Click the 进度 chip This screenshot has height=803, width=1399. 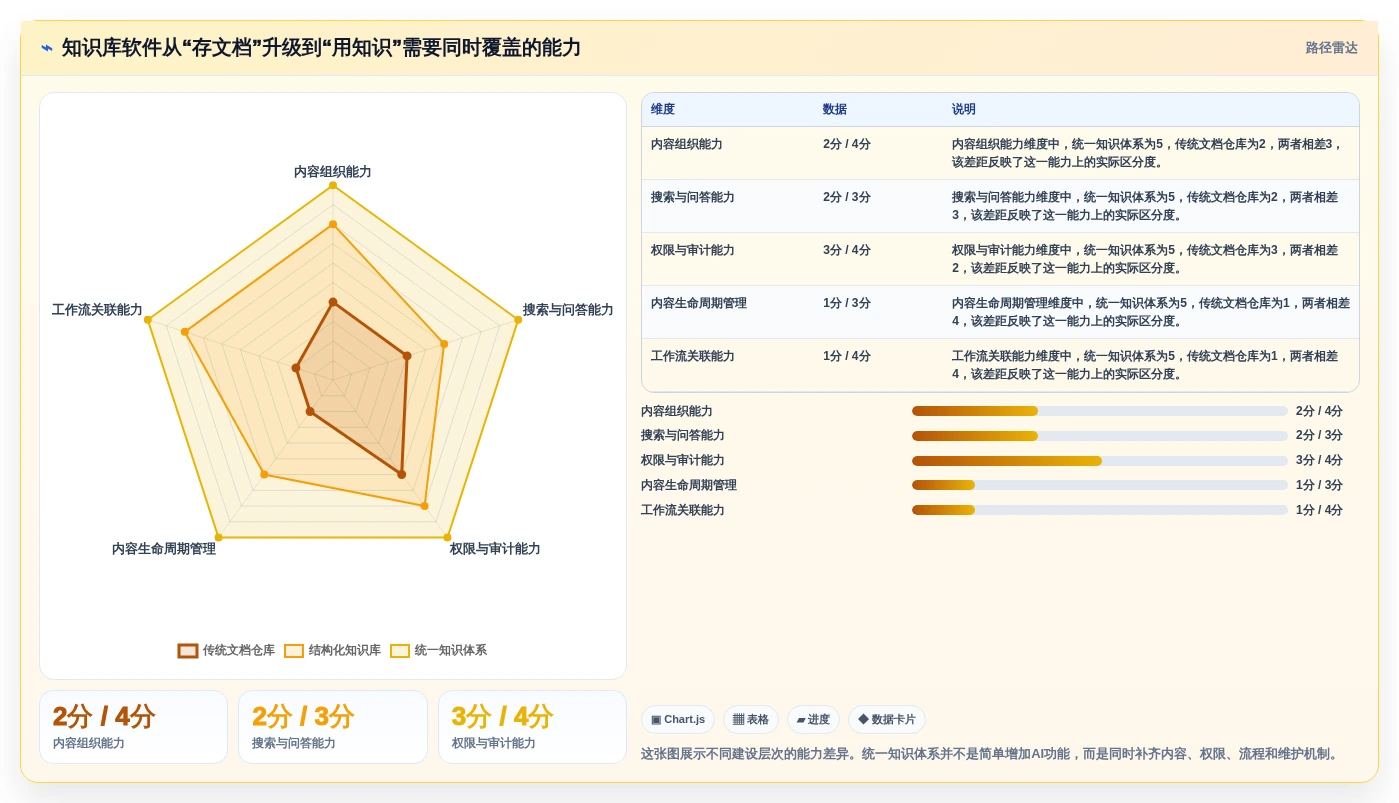[813, 720]
